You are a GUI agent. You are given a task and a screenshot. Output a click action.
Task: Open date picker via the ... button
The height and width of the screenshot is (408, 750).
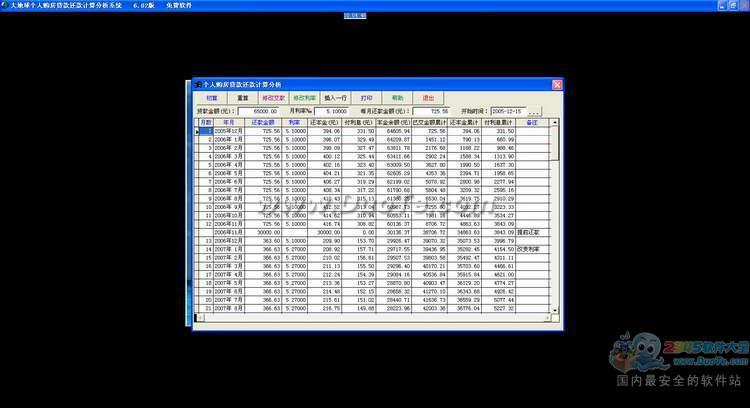coord(535,111)
